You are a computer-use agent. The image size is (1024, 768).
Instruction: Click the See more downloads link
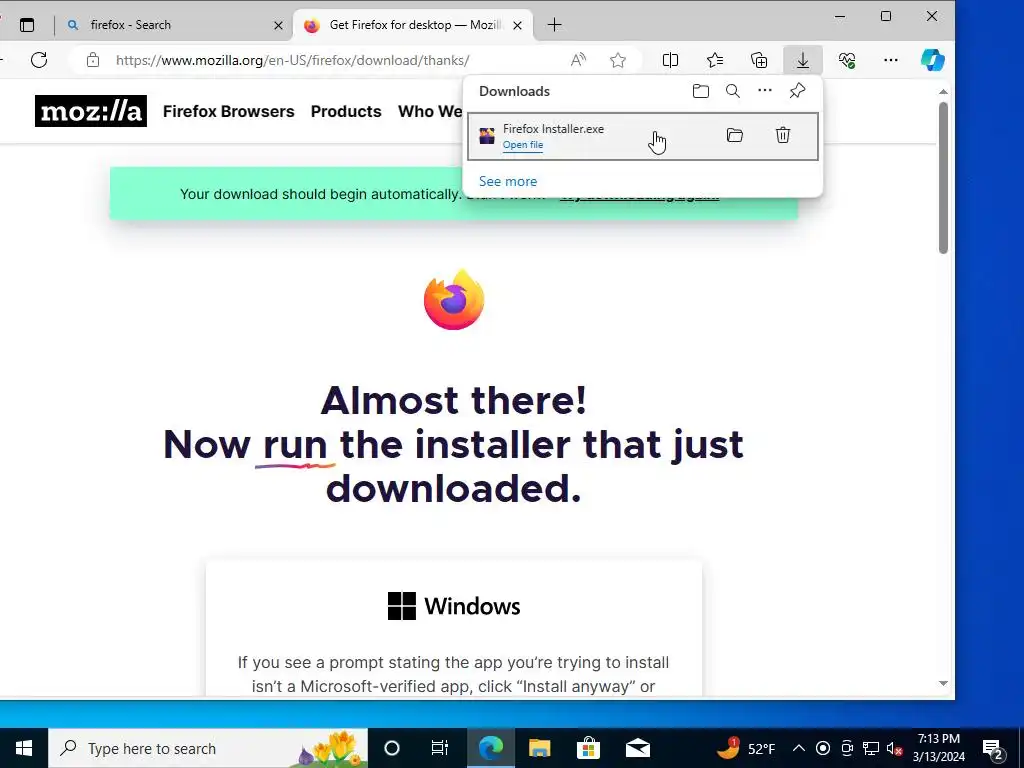[508, 182]
